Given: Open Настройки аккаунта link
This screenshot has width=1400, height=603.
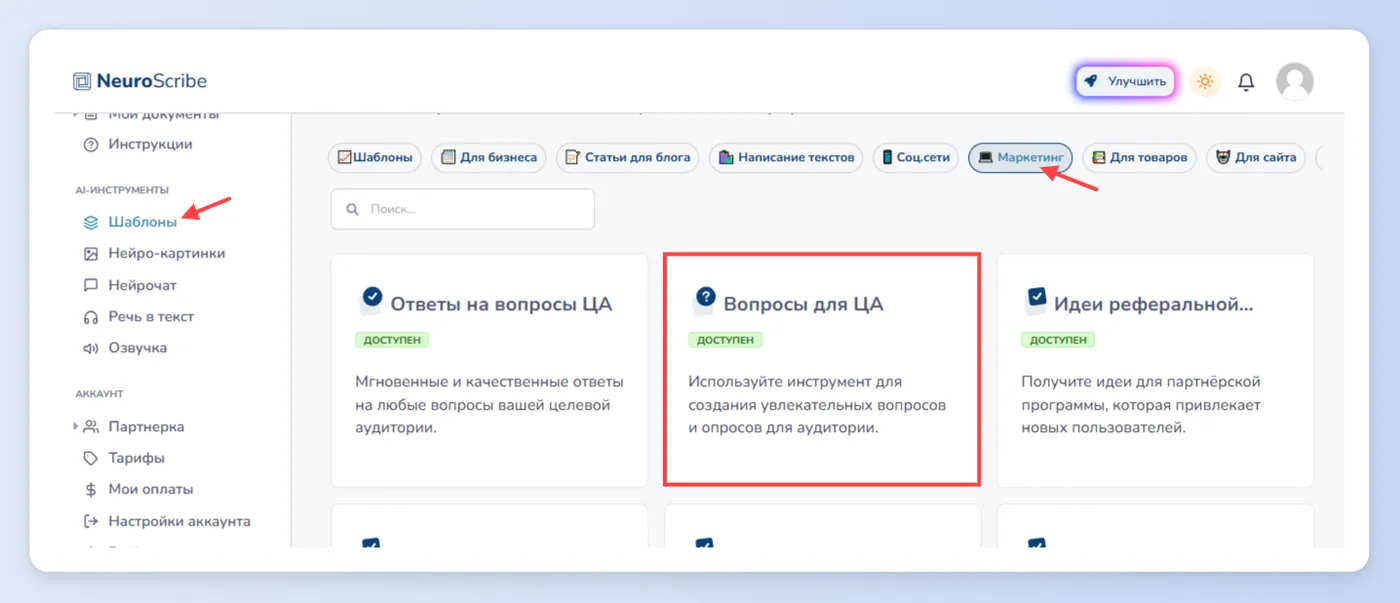Looking at the screenshot, I should [x=167, y=521].
